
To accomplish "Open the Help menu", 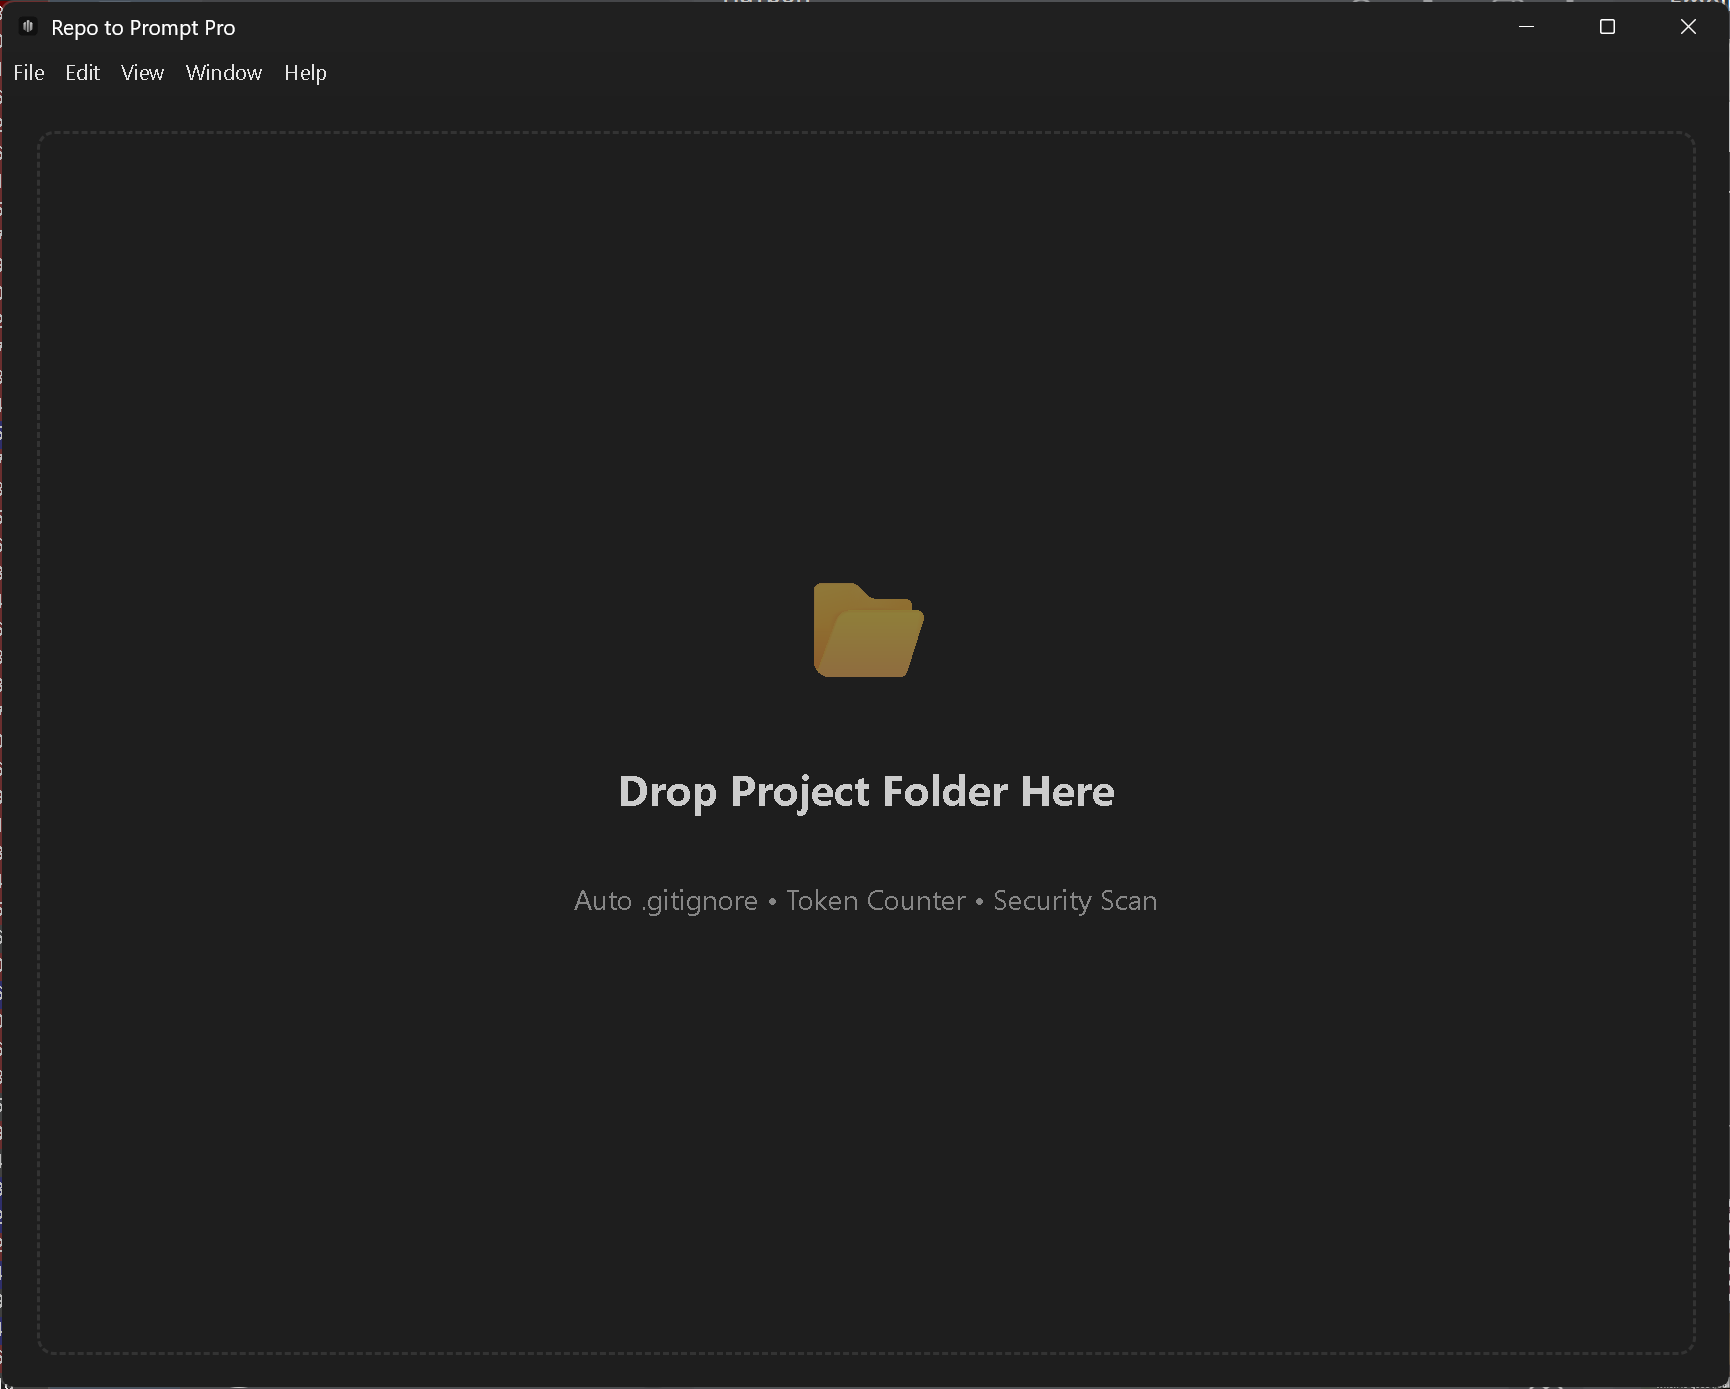I will [x=305, y=73].
